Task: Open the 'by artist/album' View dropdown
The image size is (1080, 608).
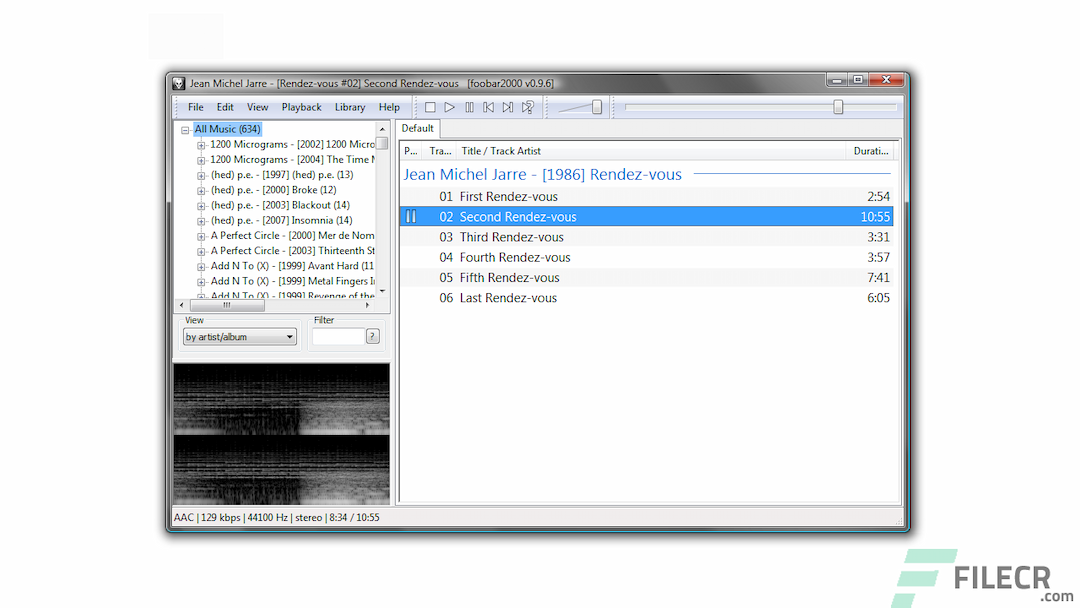Action: coord(292,336)
